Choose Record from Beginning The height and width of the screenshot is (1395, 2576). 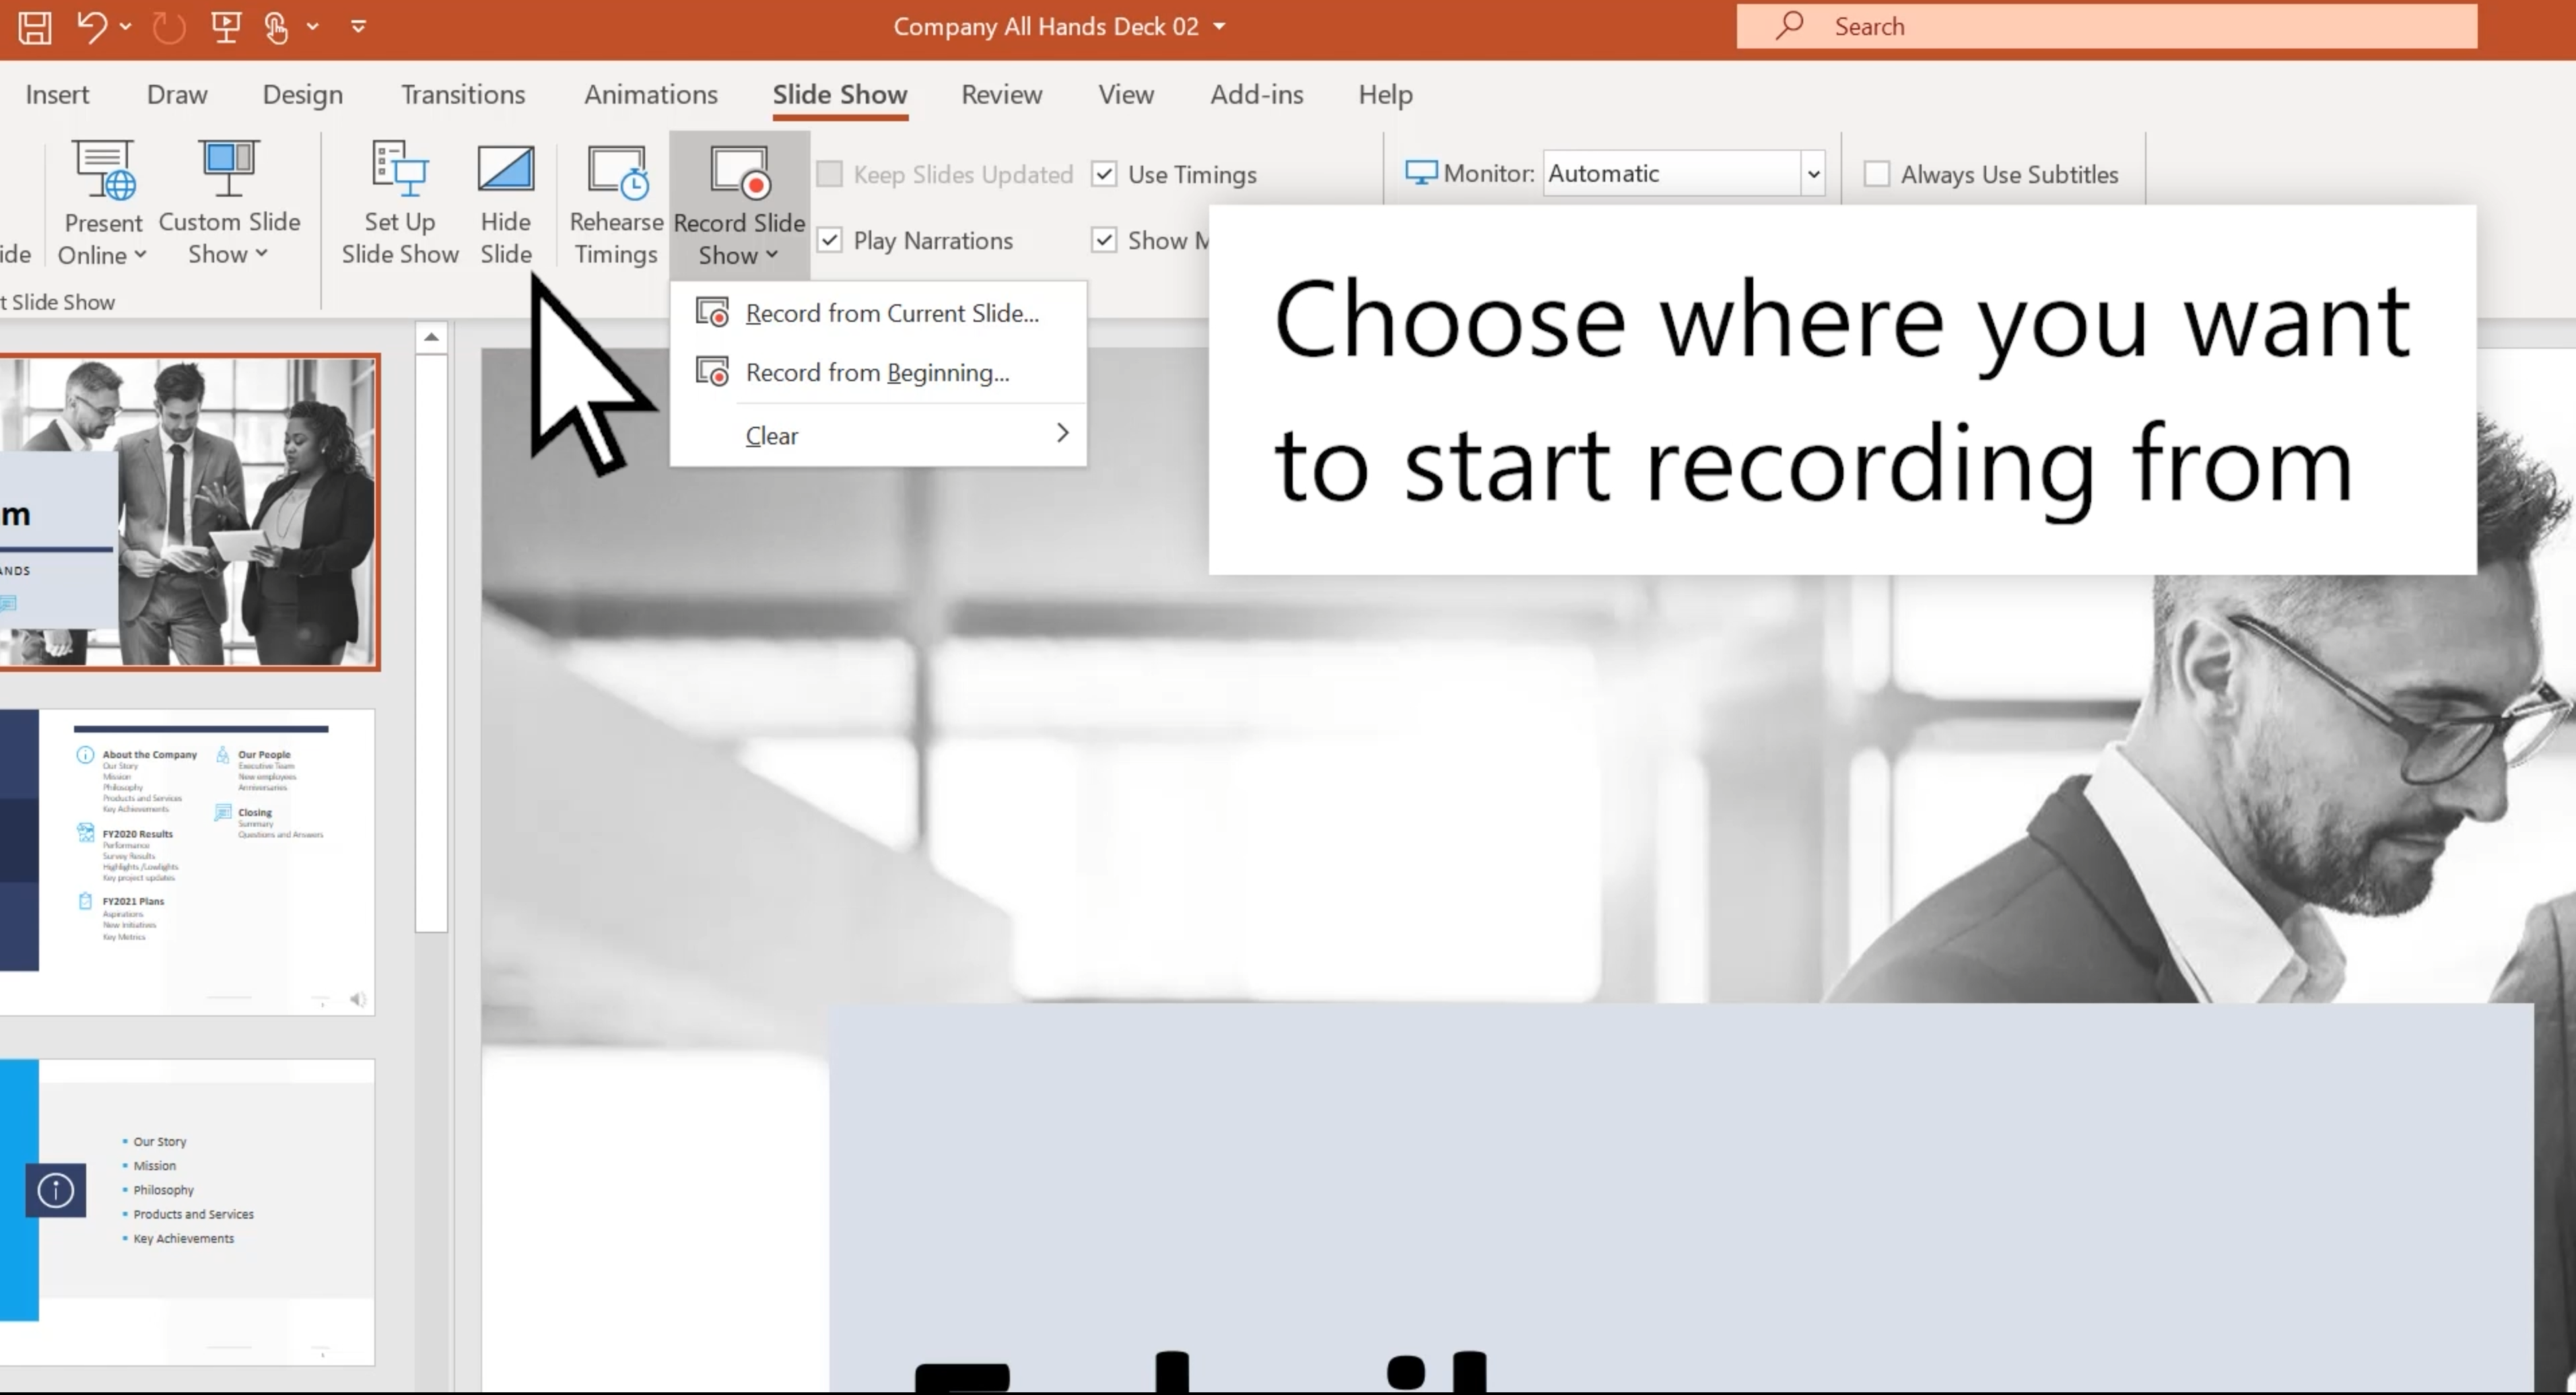point(878,372)
